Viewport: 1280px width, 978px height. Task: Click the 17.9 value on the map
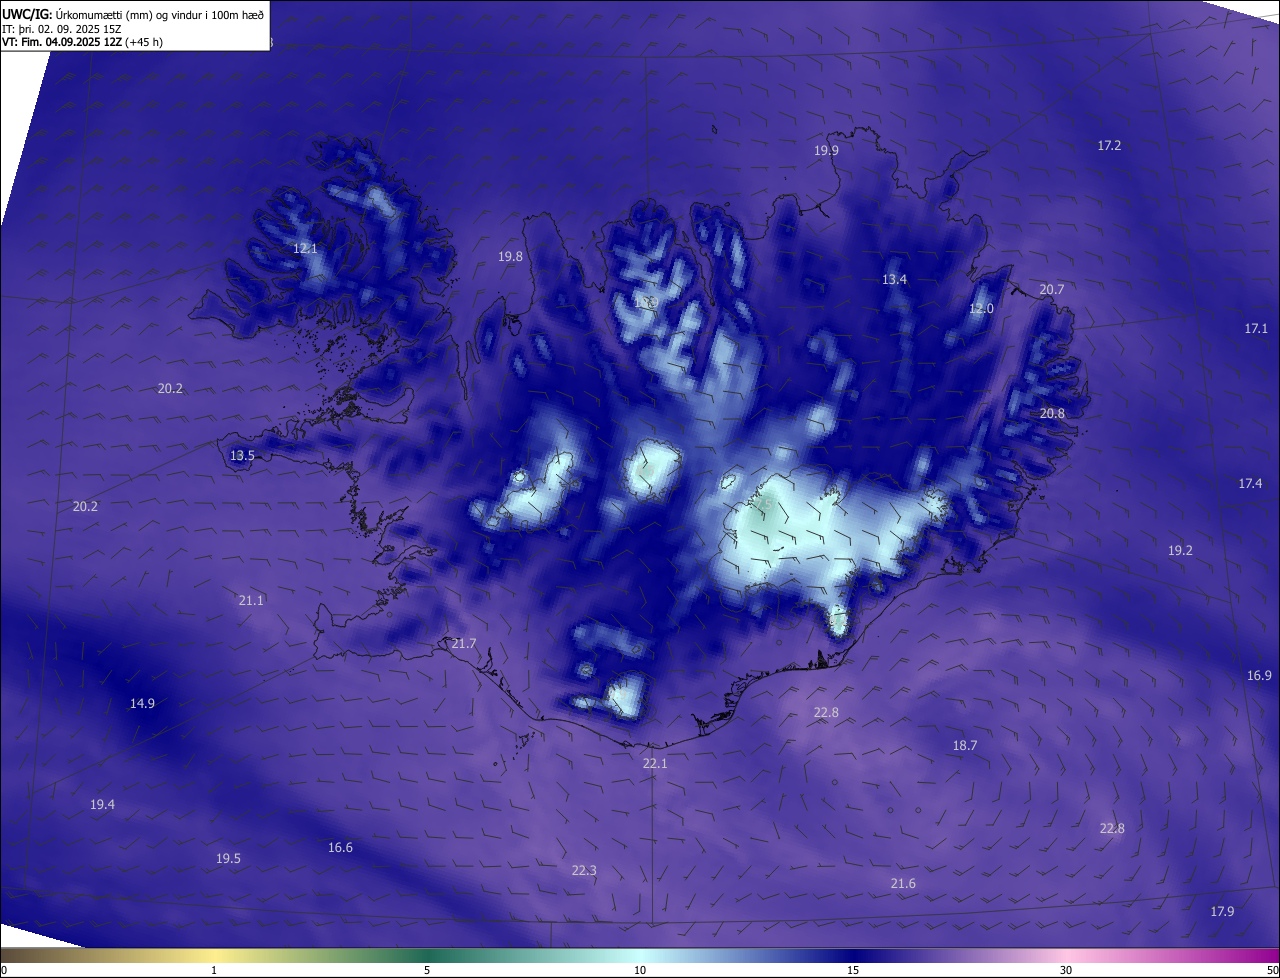coord(1222,911)
